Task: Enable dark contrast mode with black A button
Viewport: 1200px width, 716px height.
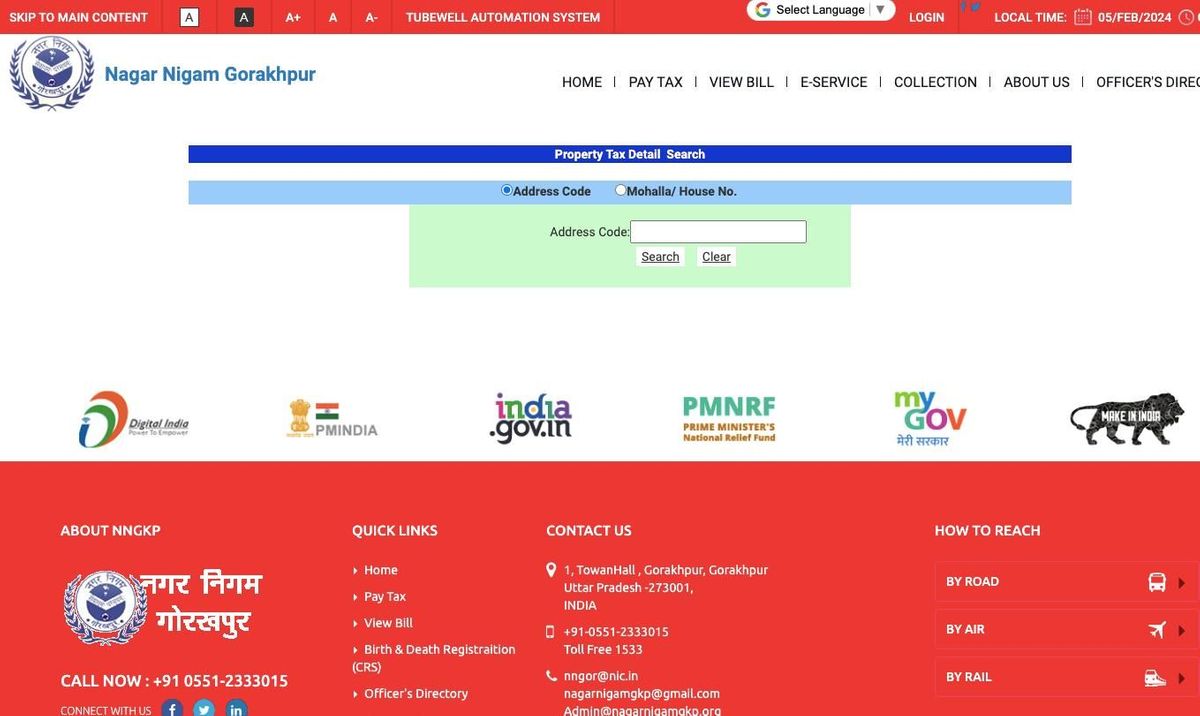Action: (x=243, y=17)
